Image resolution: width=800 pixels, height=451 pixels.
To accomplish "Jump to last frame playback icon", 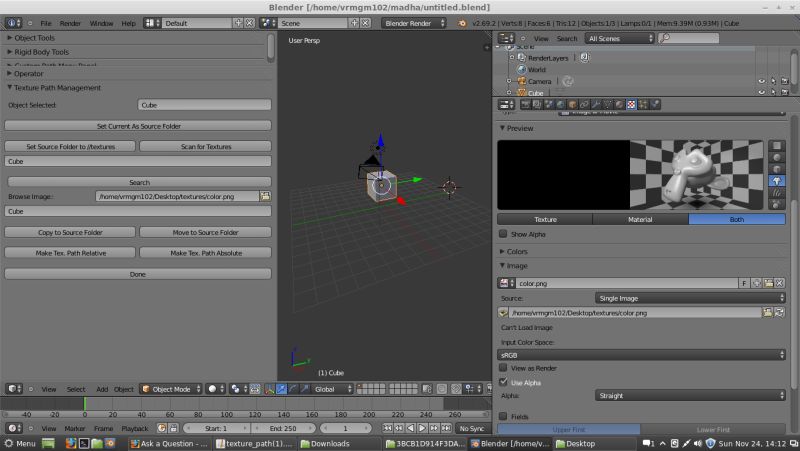I will [446, 428].
